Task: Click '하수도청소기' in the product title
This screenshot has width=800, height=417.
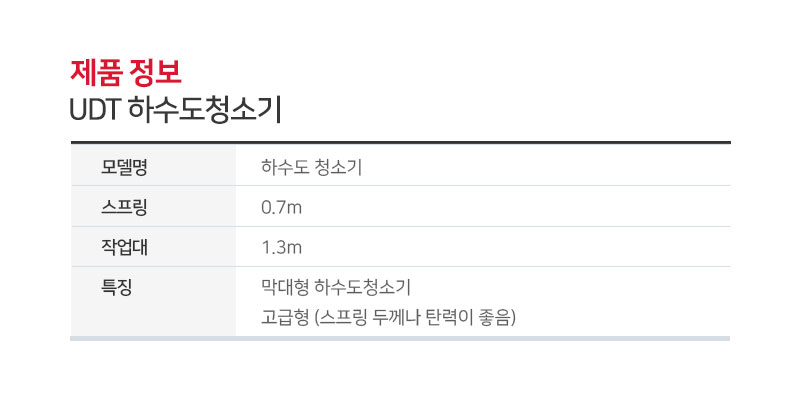Action: click(205, 110)
